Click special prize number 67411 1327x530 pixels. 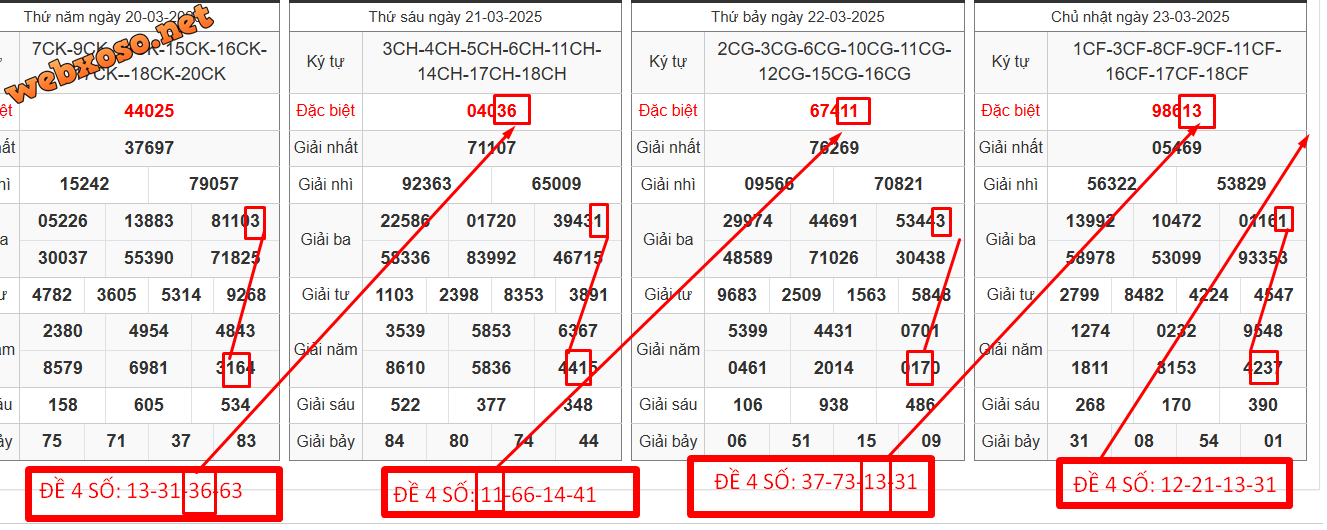click(x=834, y=111)
